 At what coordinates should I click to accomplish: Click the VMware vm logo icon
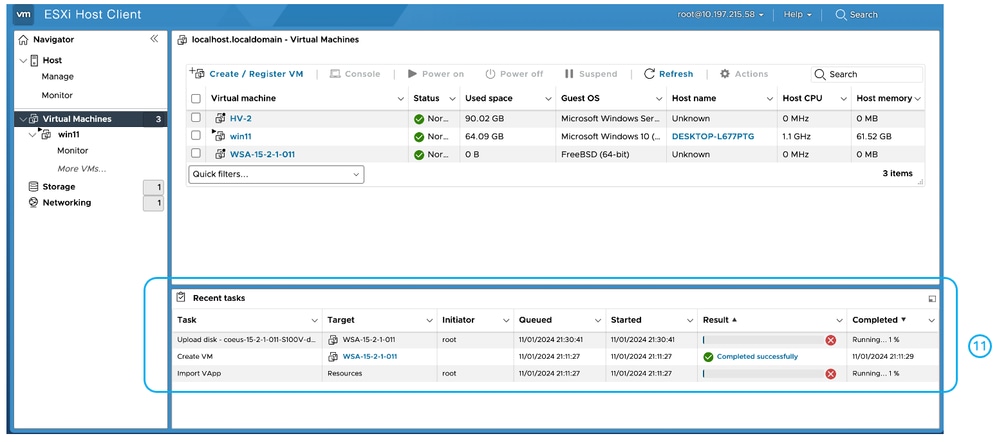coord(24,14)
